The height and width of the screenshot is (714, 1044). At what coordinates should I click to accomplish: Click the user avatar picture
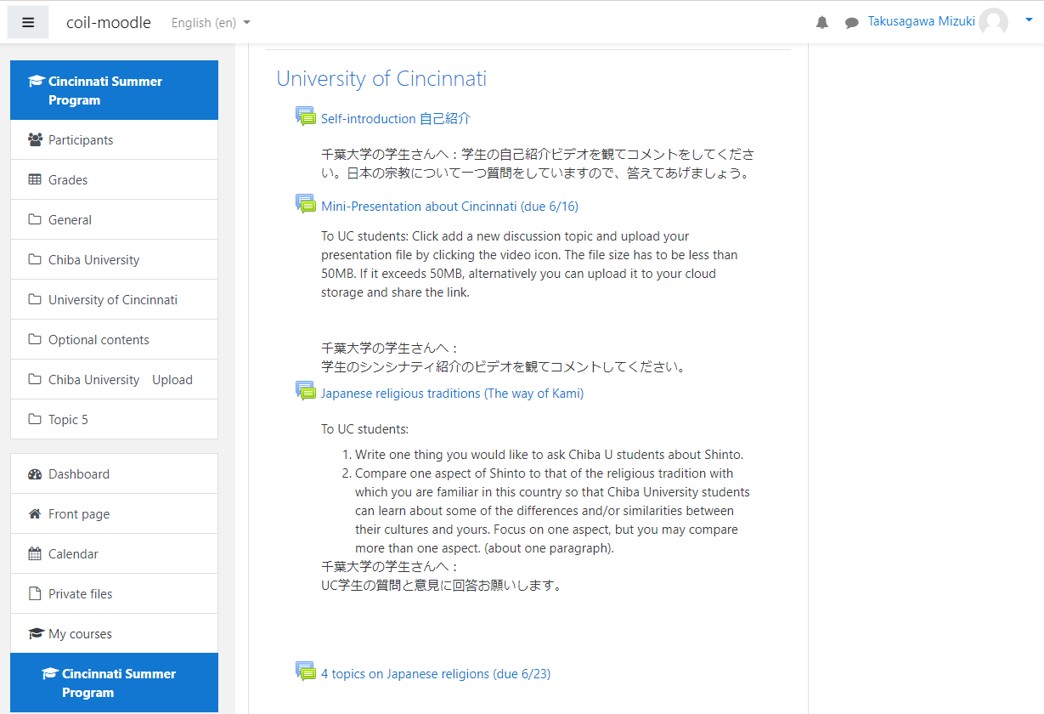[993, 22]
